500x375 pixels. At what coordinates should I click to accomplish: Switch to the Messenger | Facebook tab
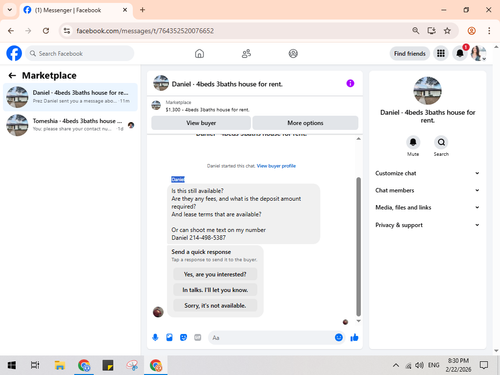[x=76, y=10]
